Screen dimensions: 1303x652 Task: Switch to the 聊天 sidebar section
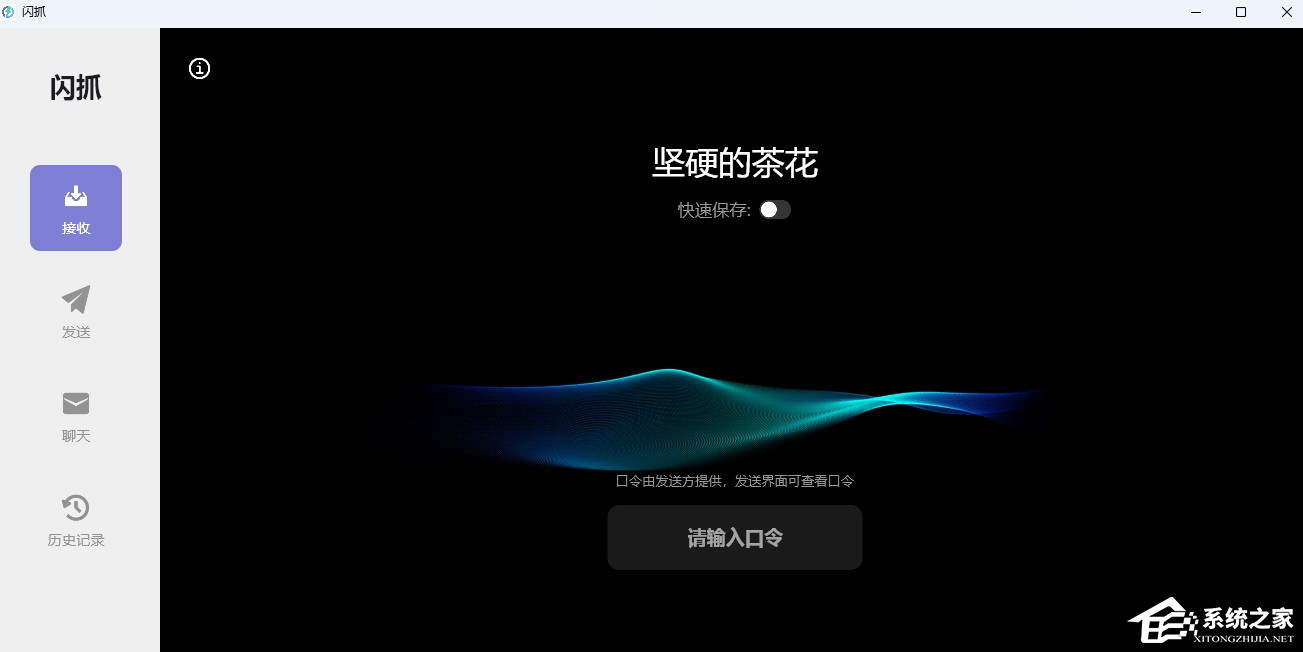[75, 415]
